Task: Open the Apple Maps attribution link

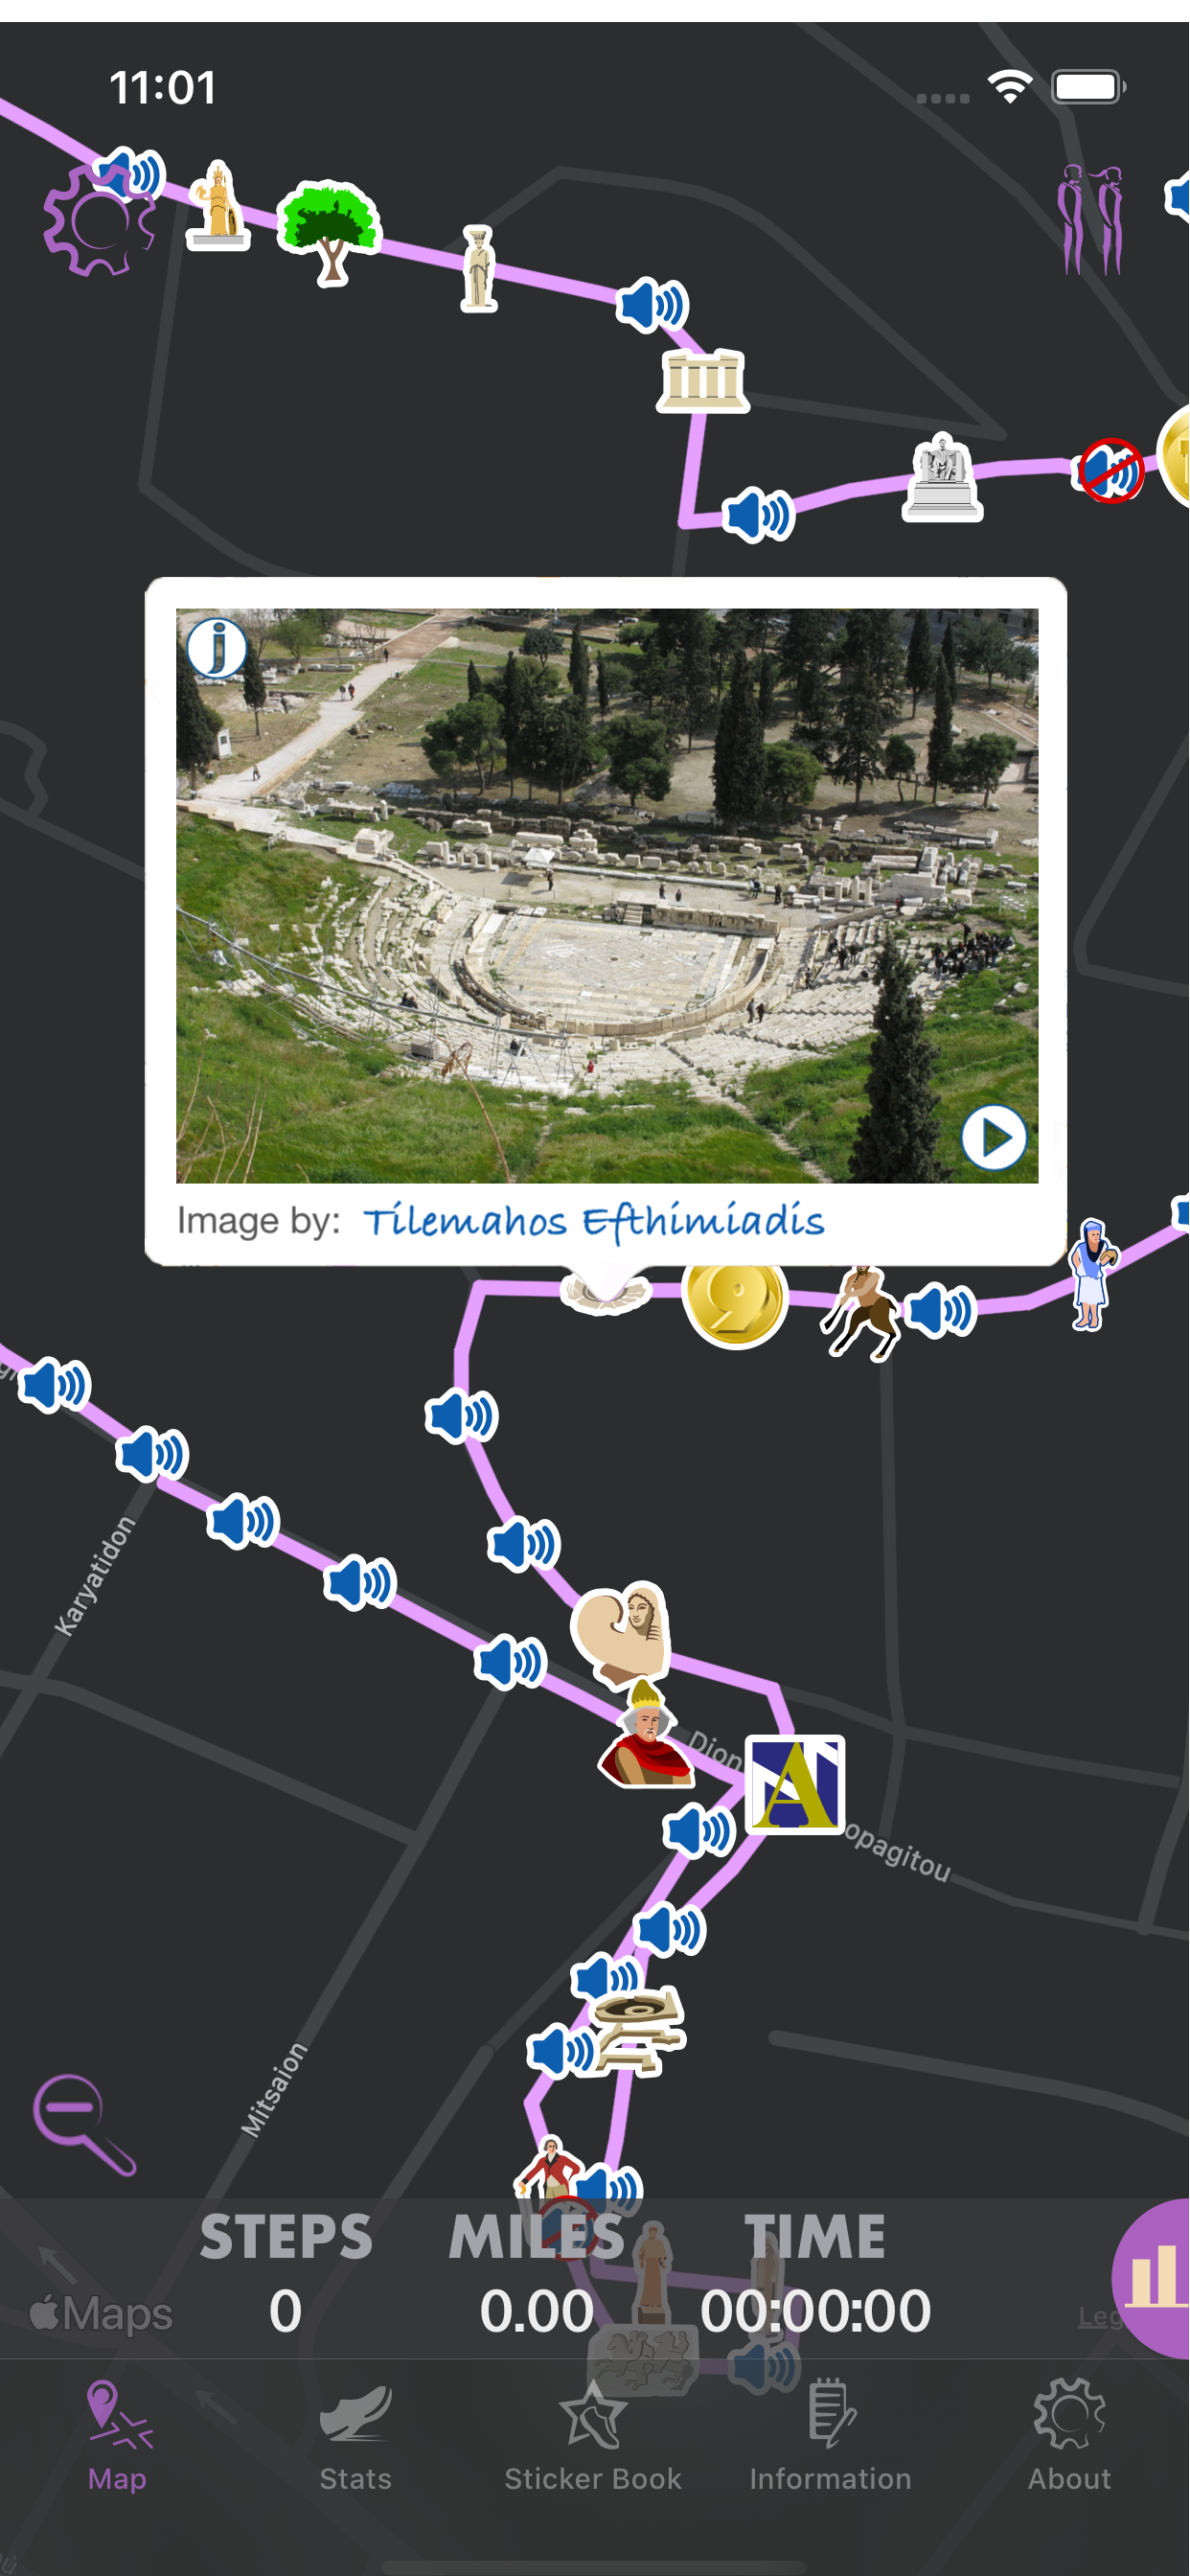Action: tap(101, 2313)
